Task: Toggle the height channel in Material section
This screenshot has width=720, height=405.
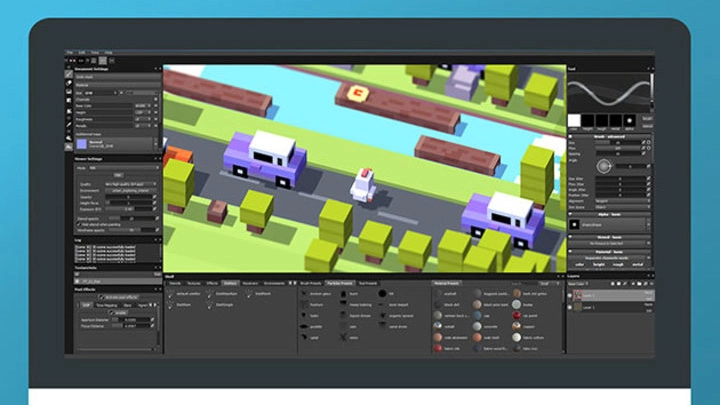Action: 599,265
